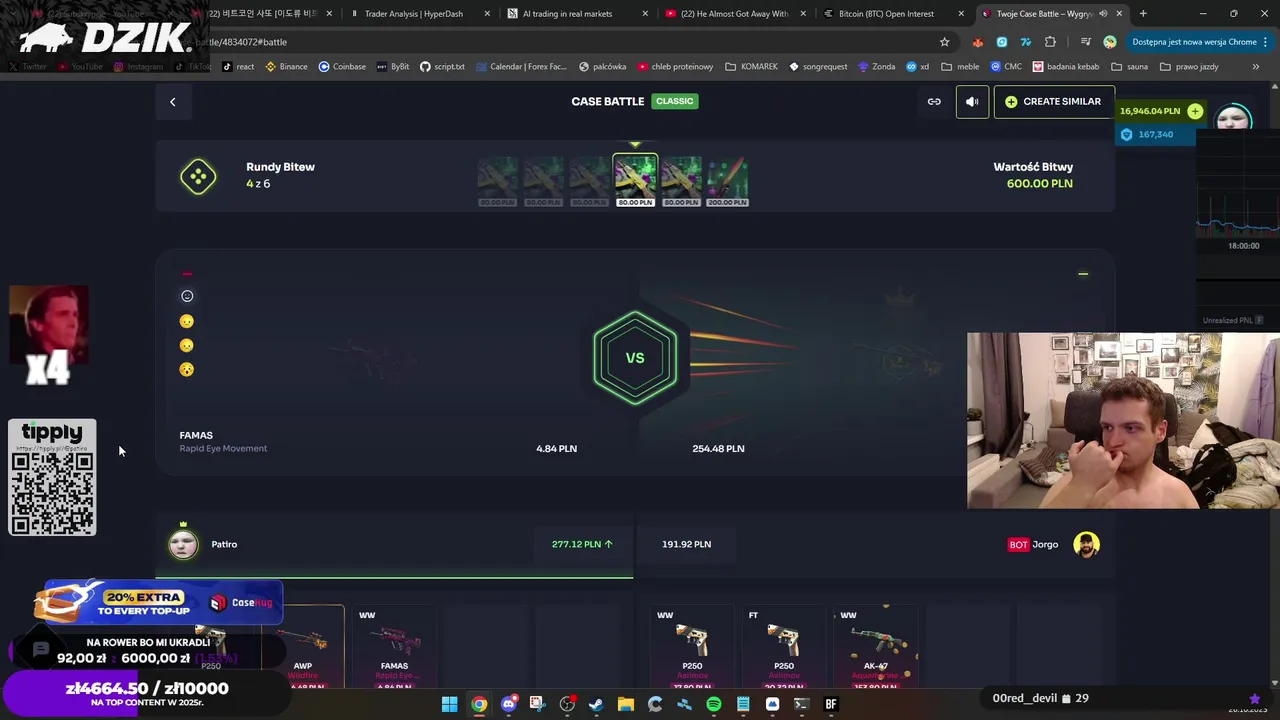Open the script.txt bookmark

[x=442, y=67]
